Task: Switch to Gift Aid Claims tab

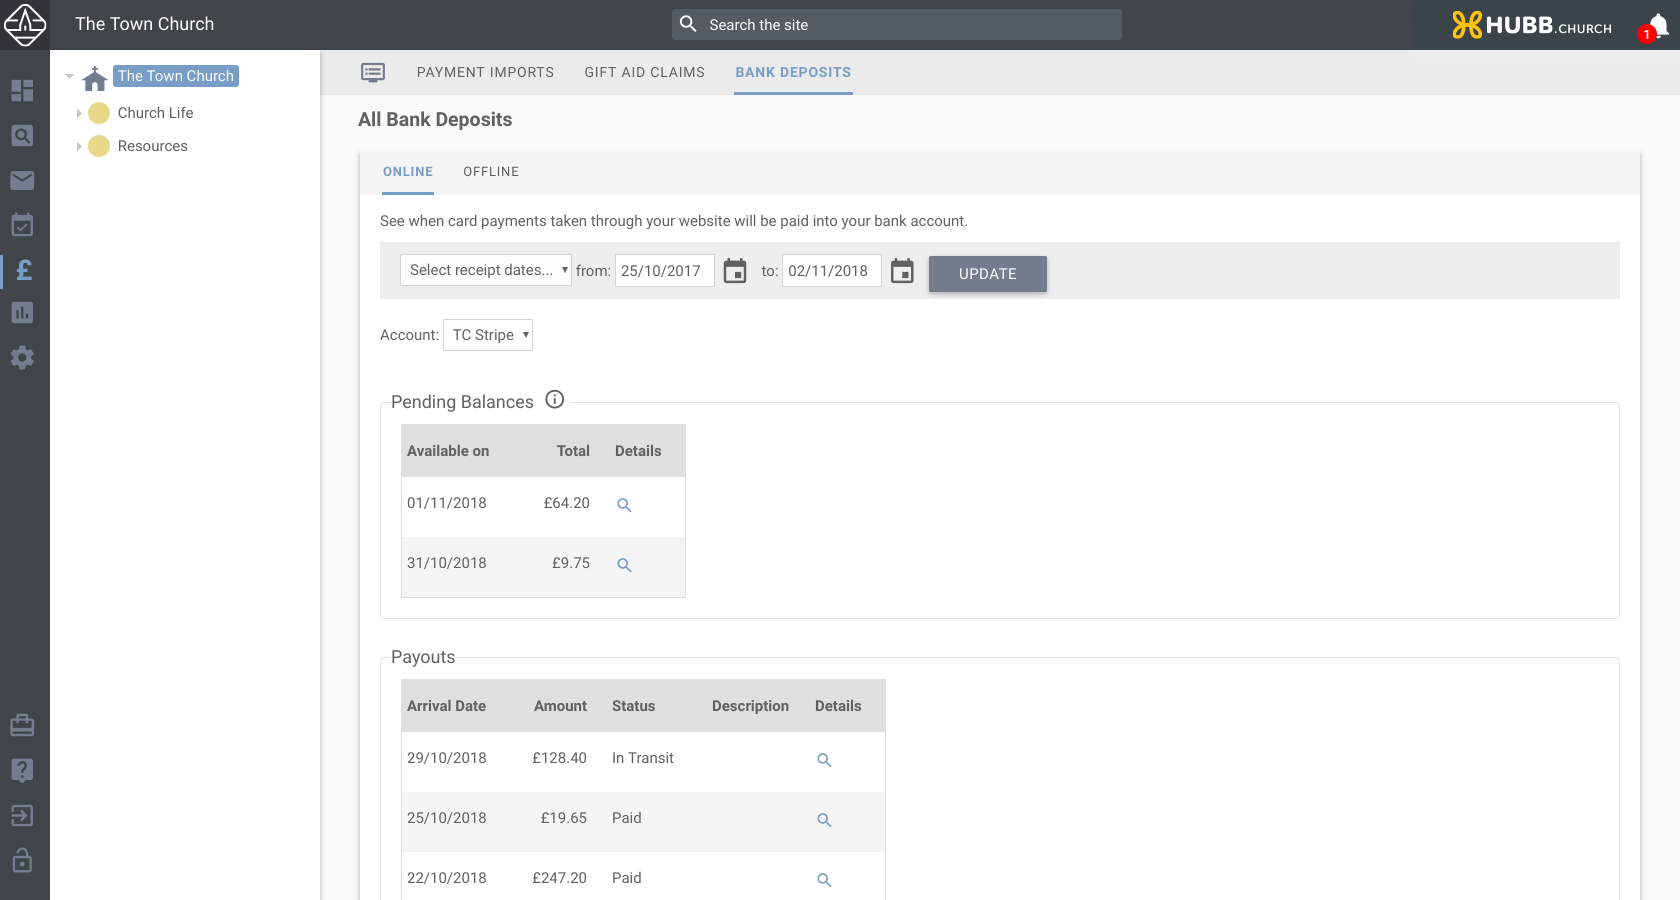Action: point(645,72)
